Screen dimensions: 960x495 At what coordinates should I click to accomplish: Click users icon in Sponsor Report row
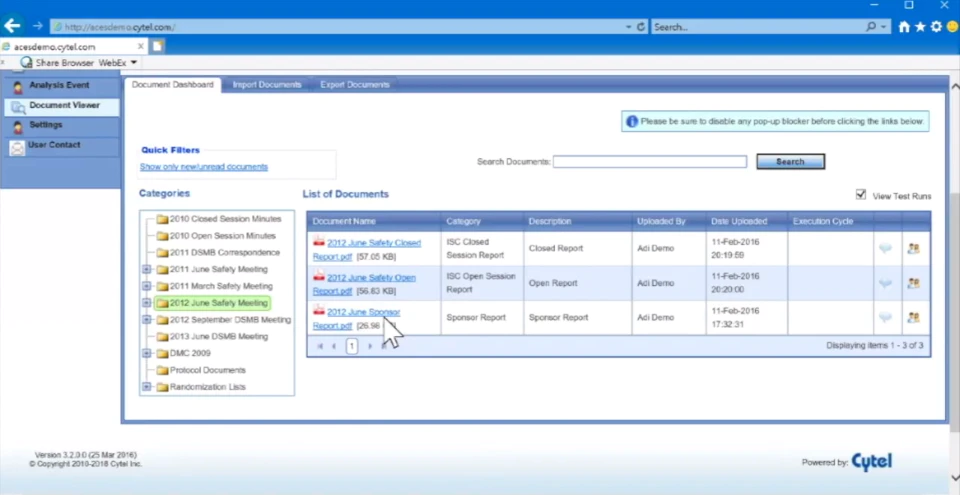tap(913, 317)
